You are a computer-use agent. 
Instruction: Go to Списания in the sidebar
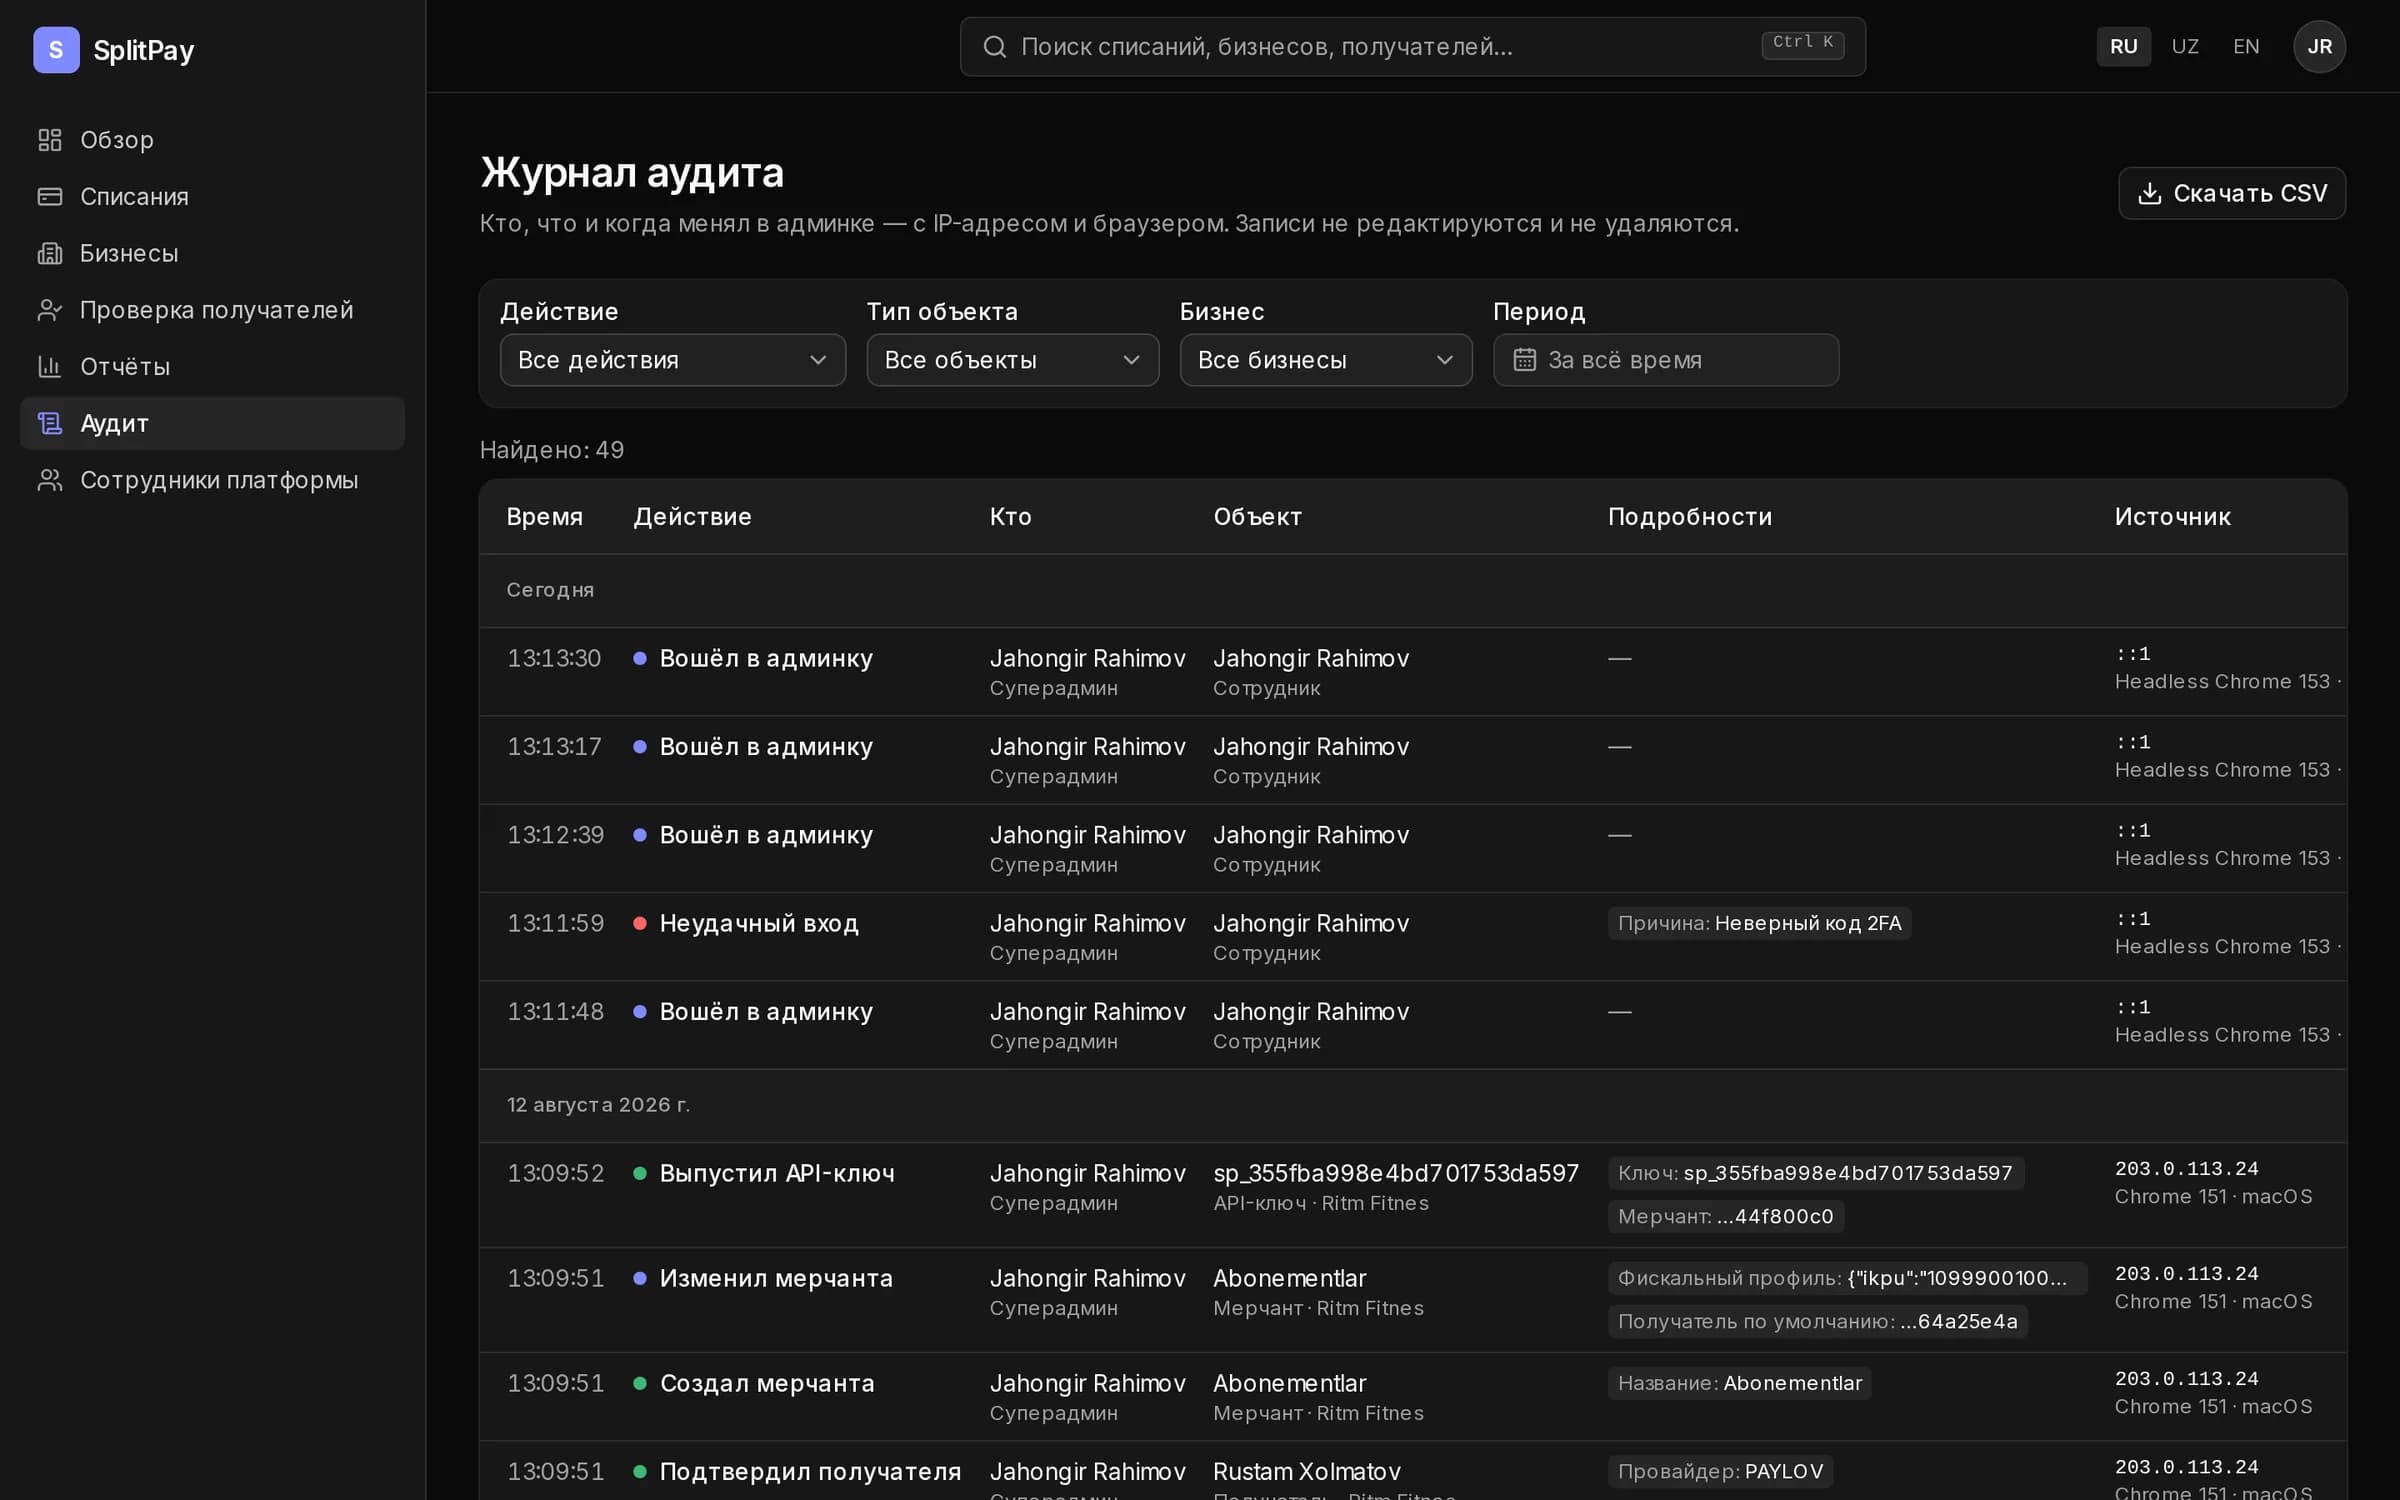click(x=212, y=197)
